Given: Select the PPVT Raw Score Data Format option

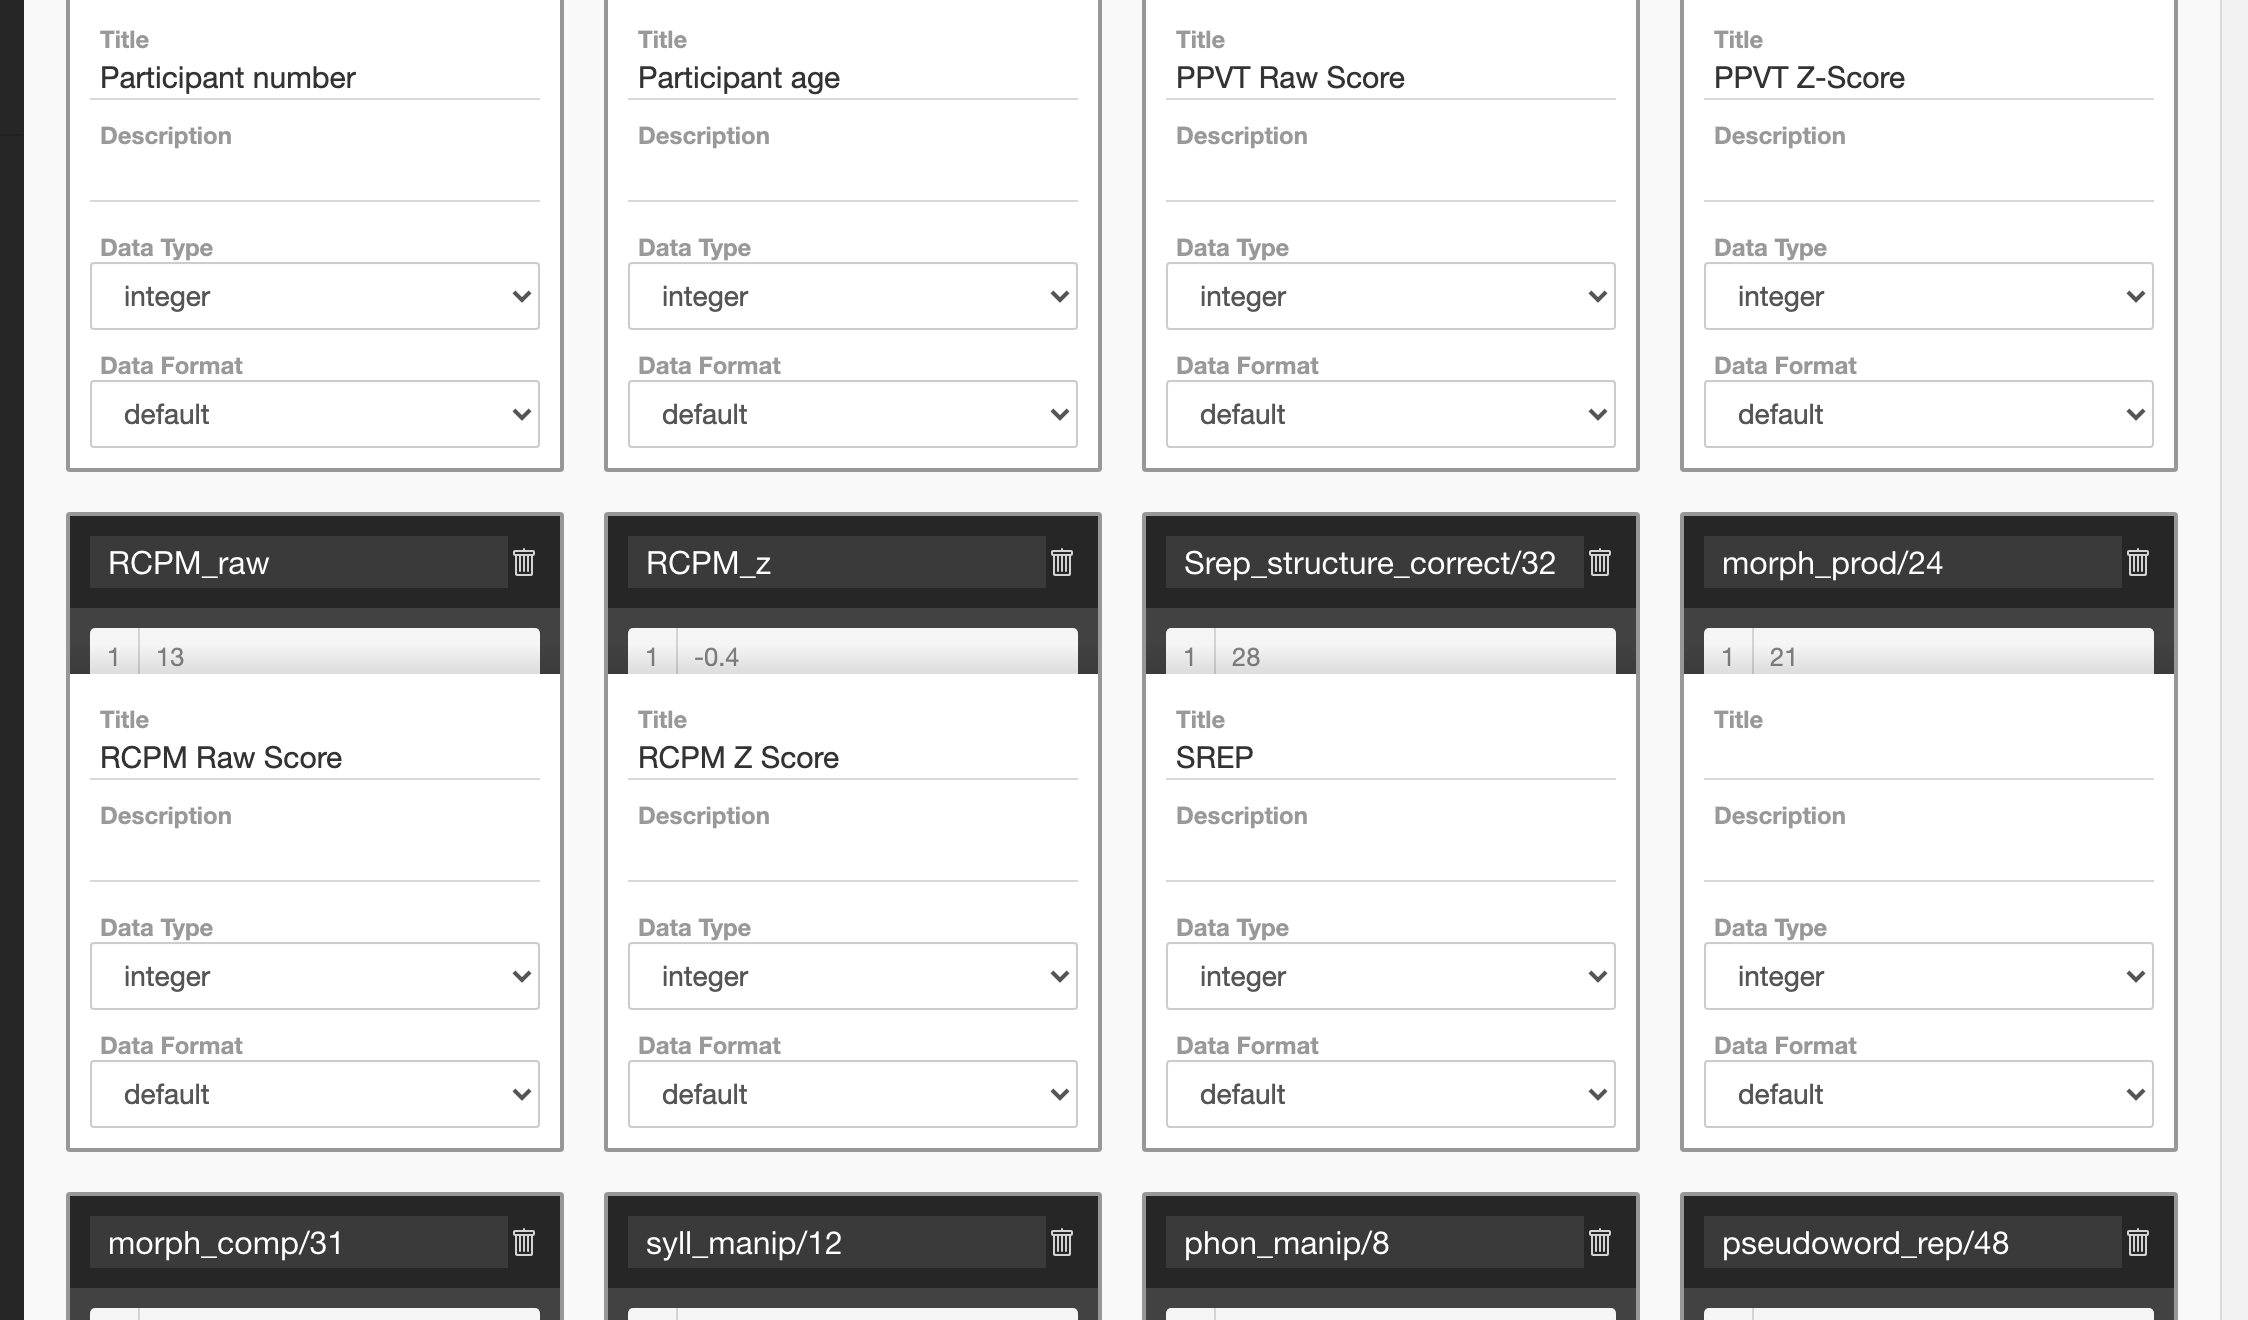Looking at the screenshot, I should tap(1389, 413).
